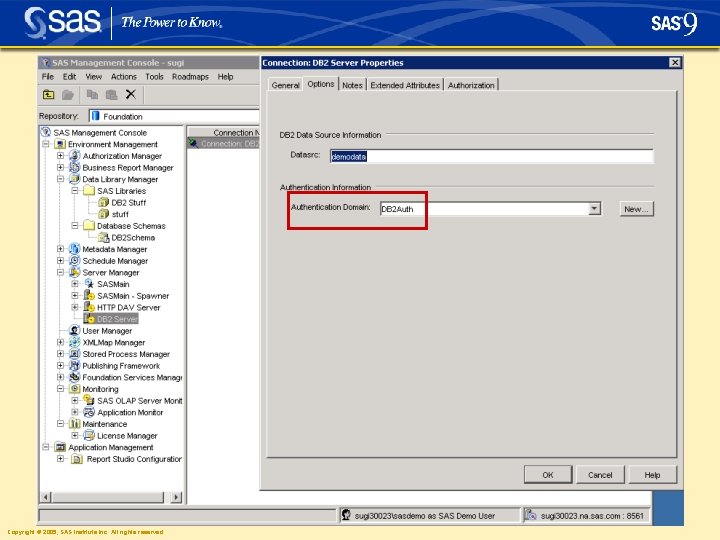
Task: Switch to the Notes tab
Action: pos(352,85)
